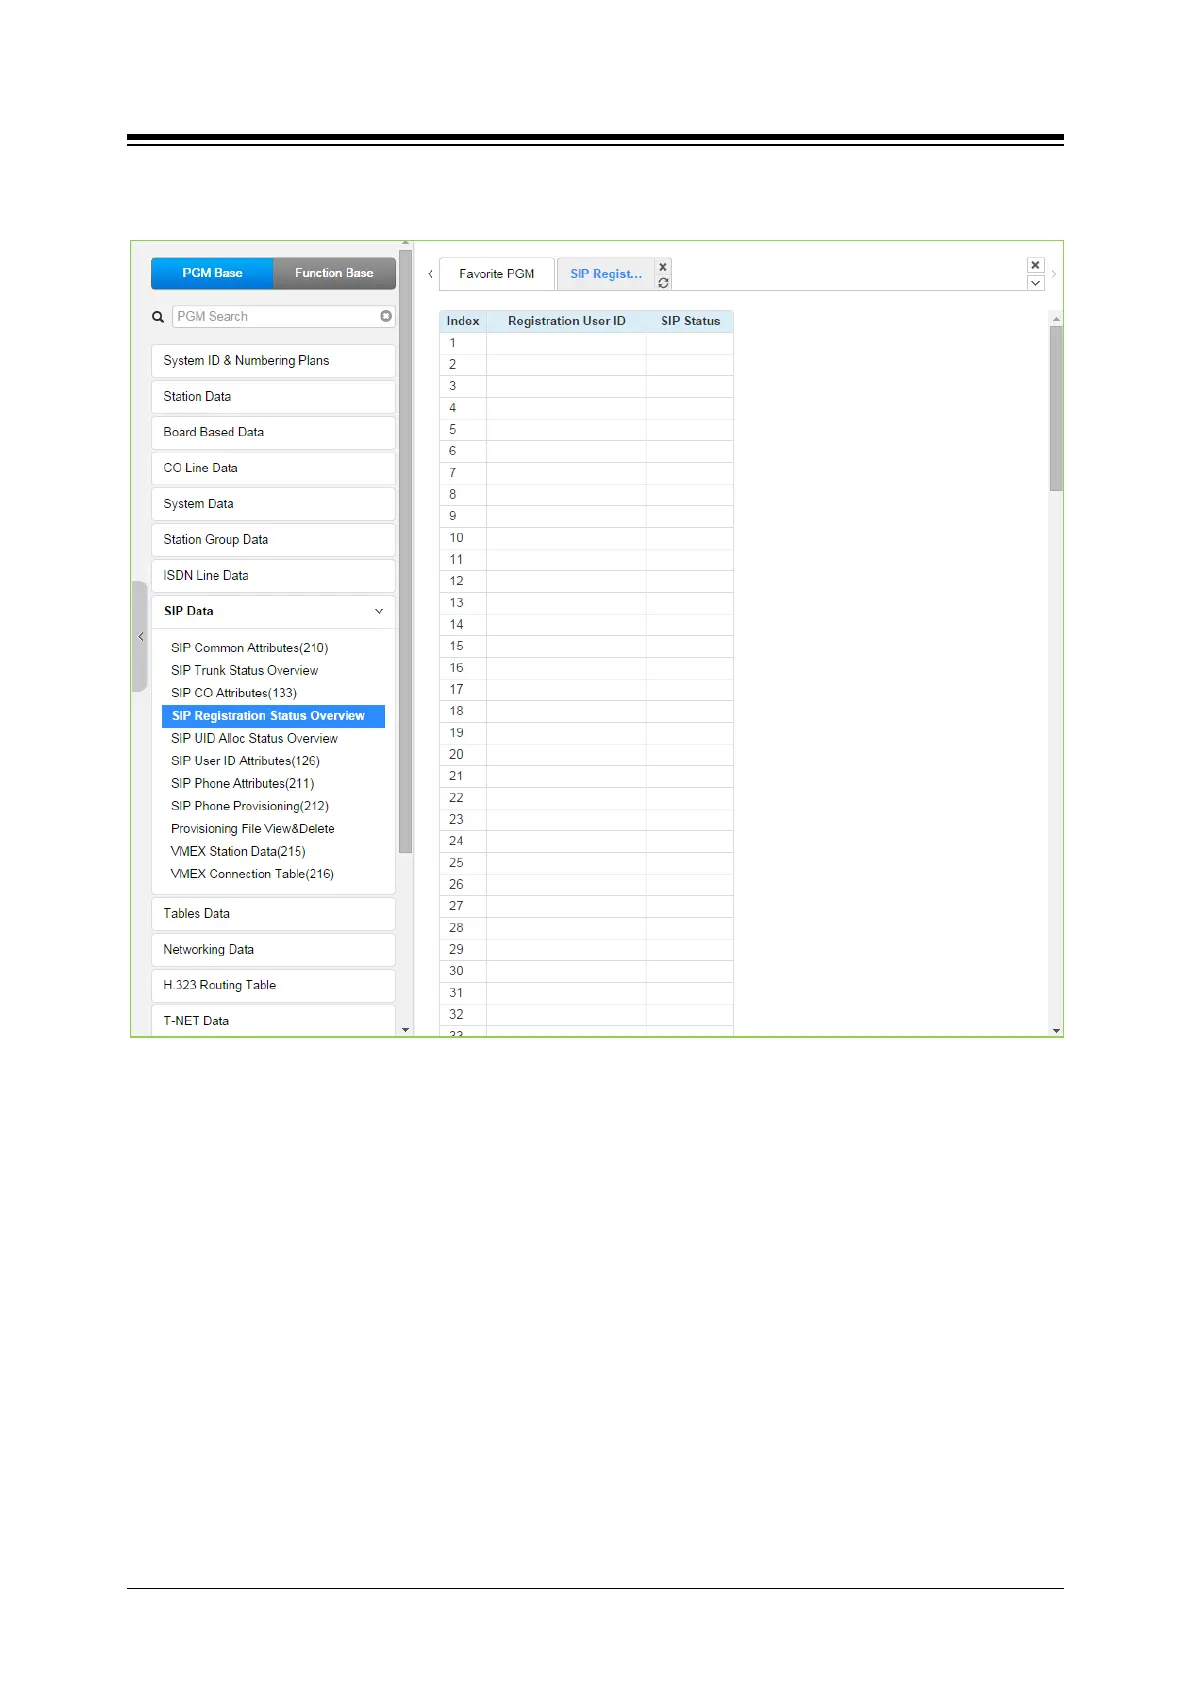Select table row with index 1
The image size is (1191, 1684).
pos(586,343)
